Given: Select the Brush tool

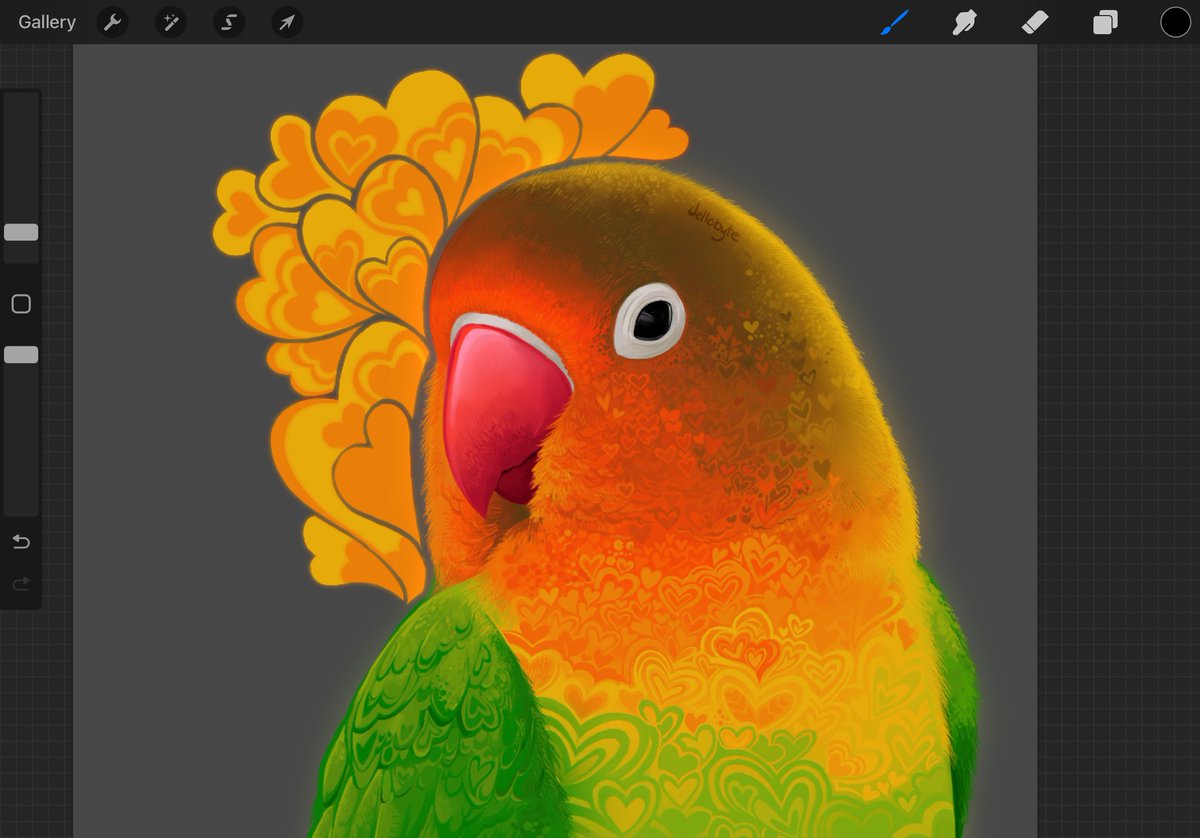Looking at the screenshot, I should (x=895, y=22).
